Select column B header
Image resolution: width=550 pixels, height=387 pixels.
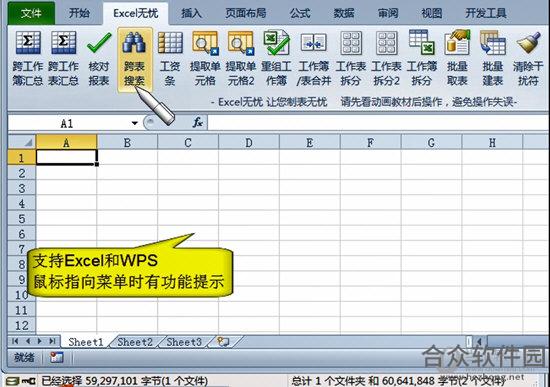[x=127, y=142]
